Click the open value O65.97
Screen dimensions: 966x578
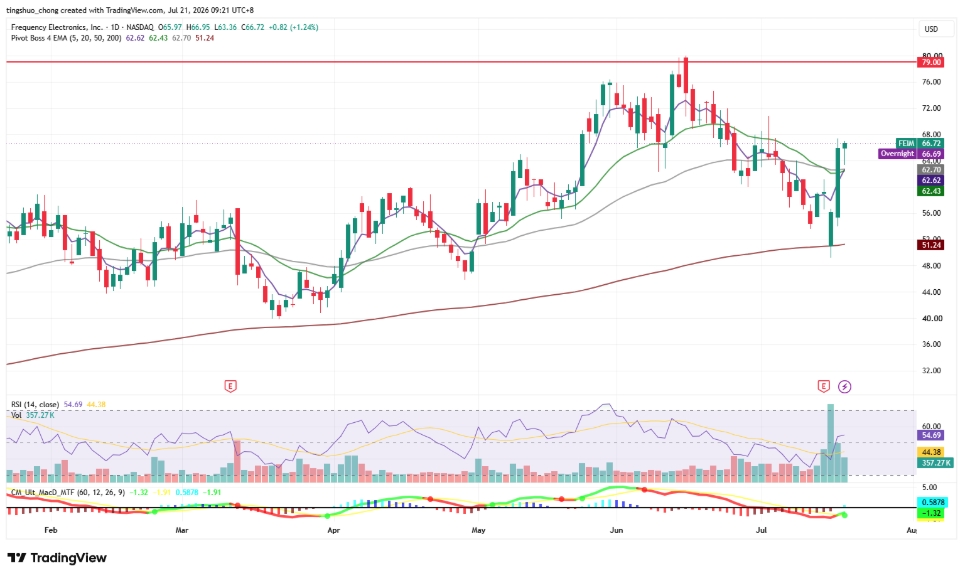pos(170,27)
